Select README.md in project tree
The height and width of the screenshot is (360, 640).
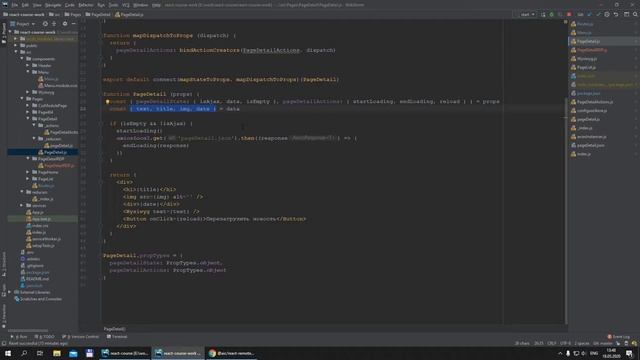[35, 279]
